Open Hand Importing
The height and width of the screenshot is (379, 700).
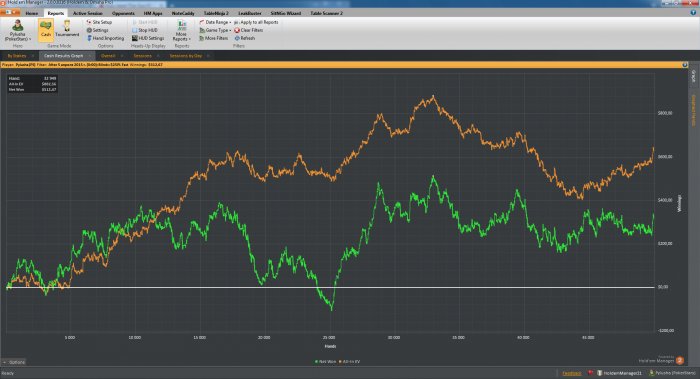pyautogui.click(x=105, y=38)
